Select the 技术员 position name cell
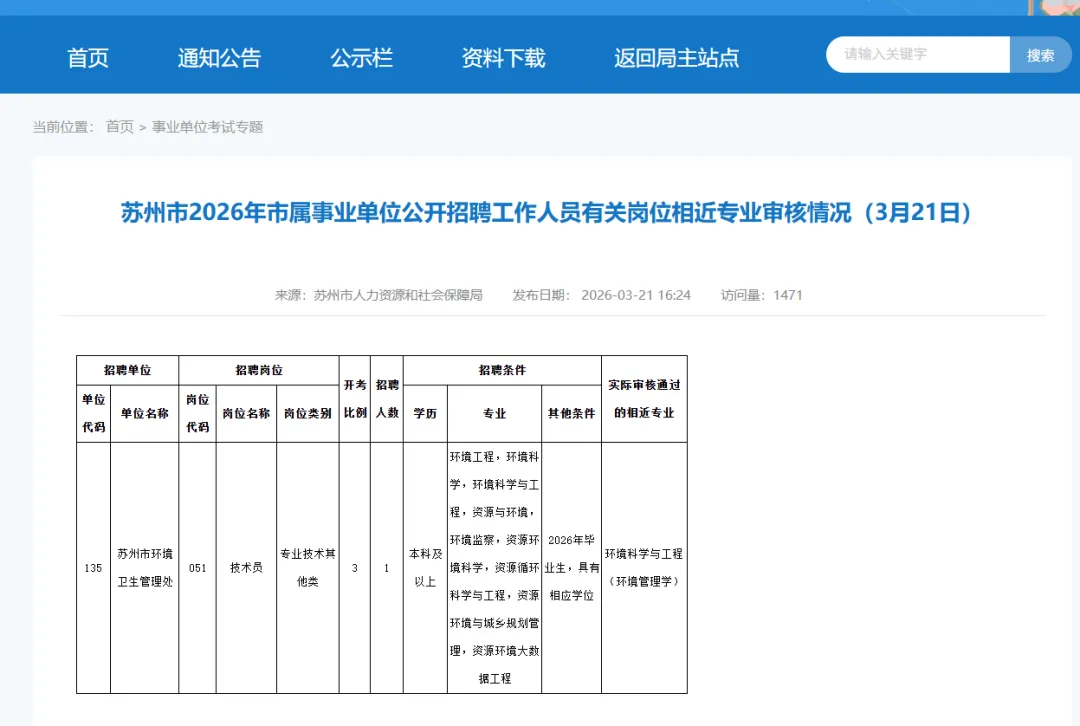The height and width of the screenshot is (726, 1080). (246, 568)
